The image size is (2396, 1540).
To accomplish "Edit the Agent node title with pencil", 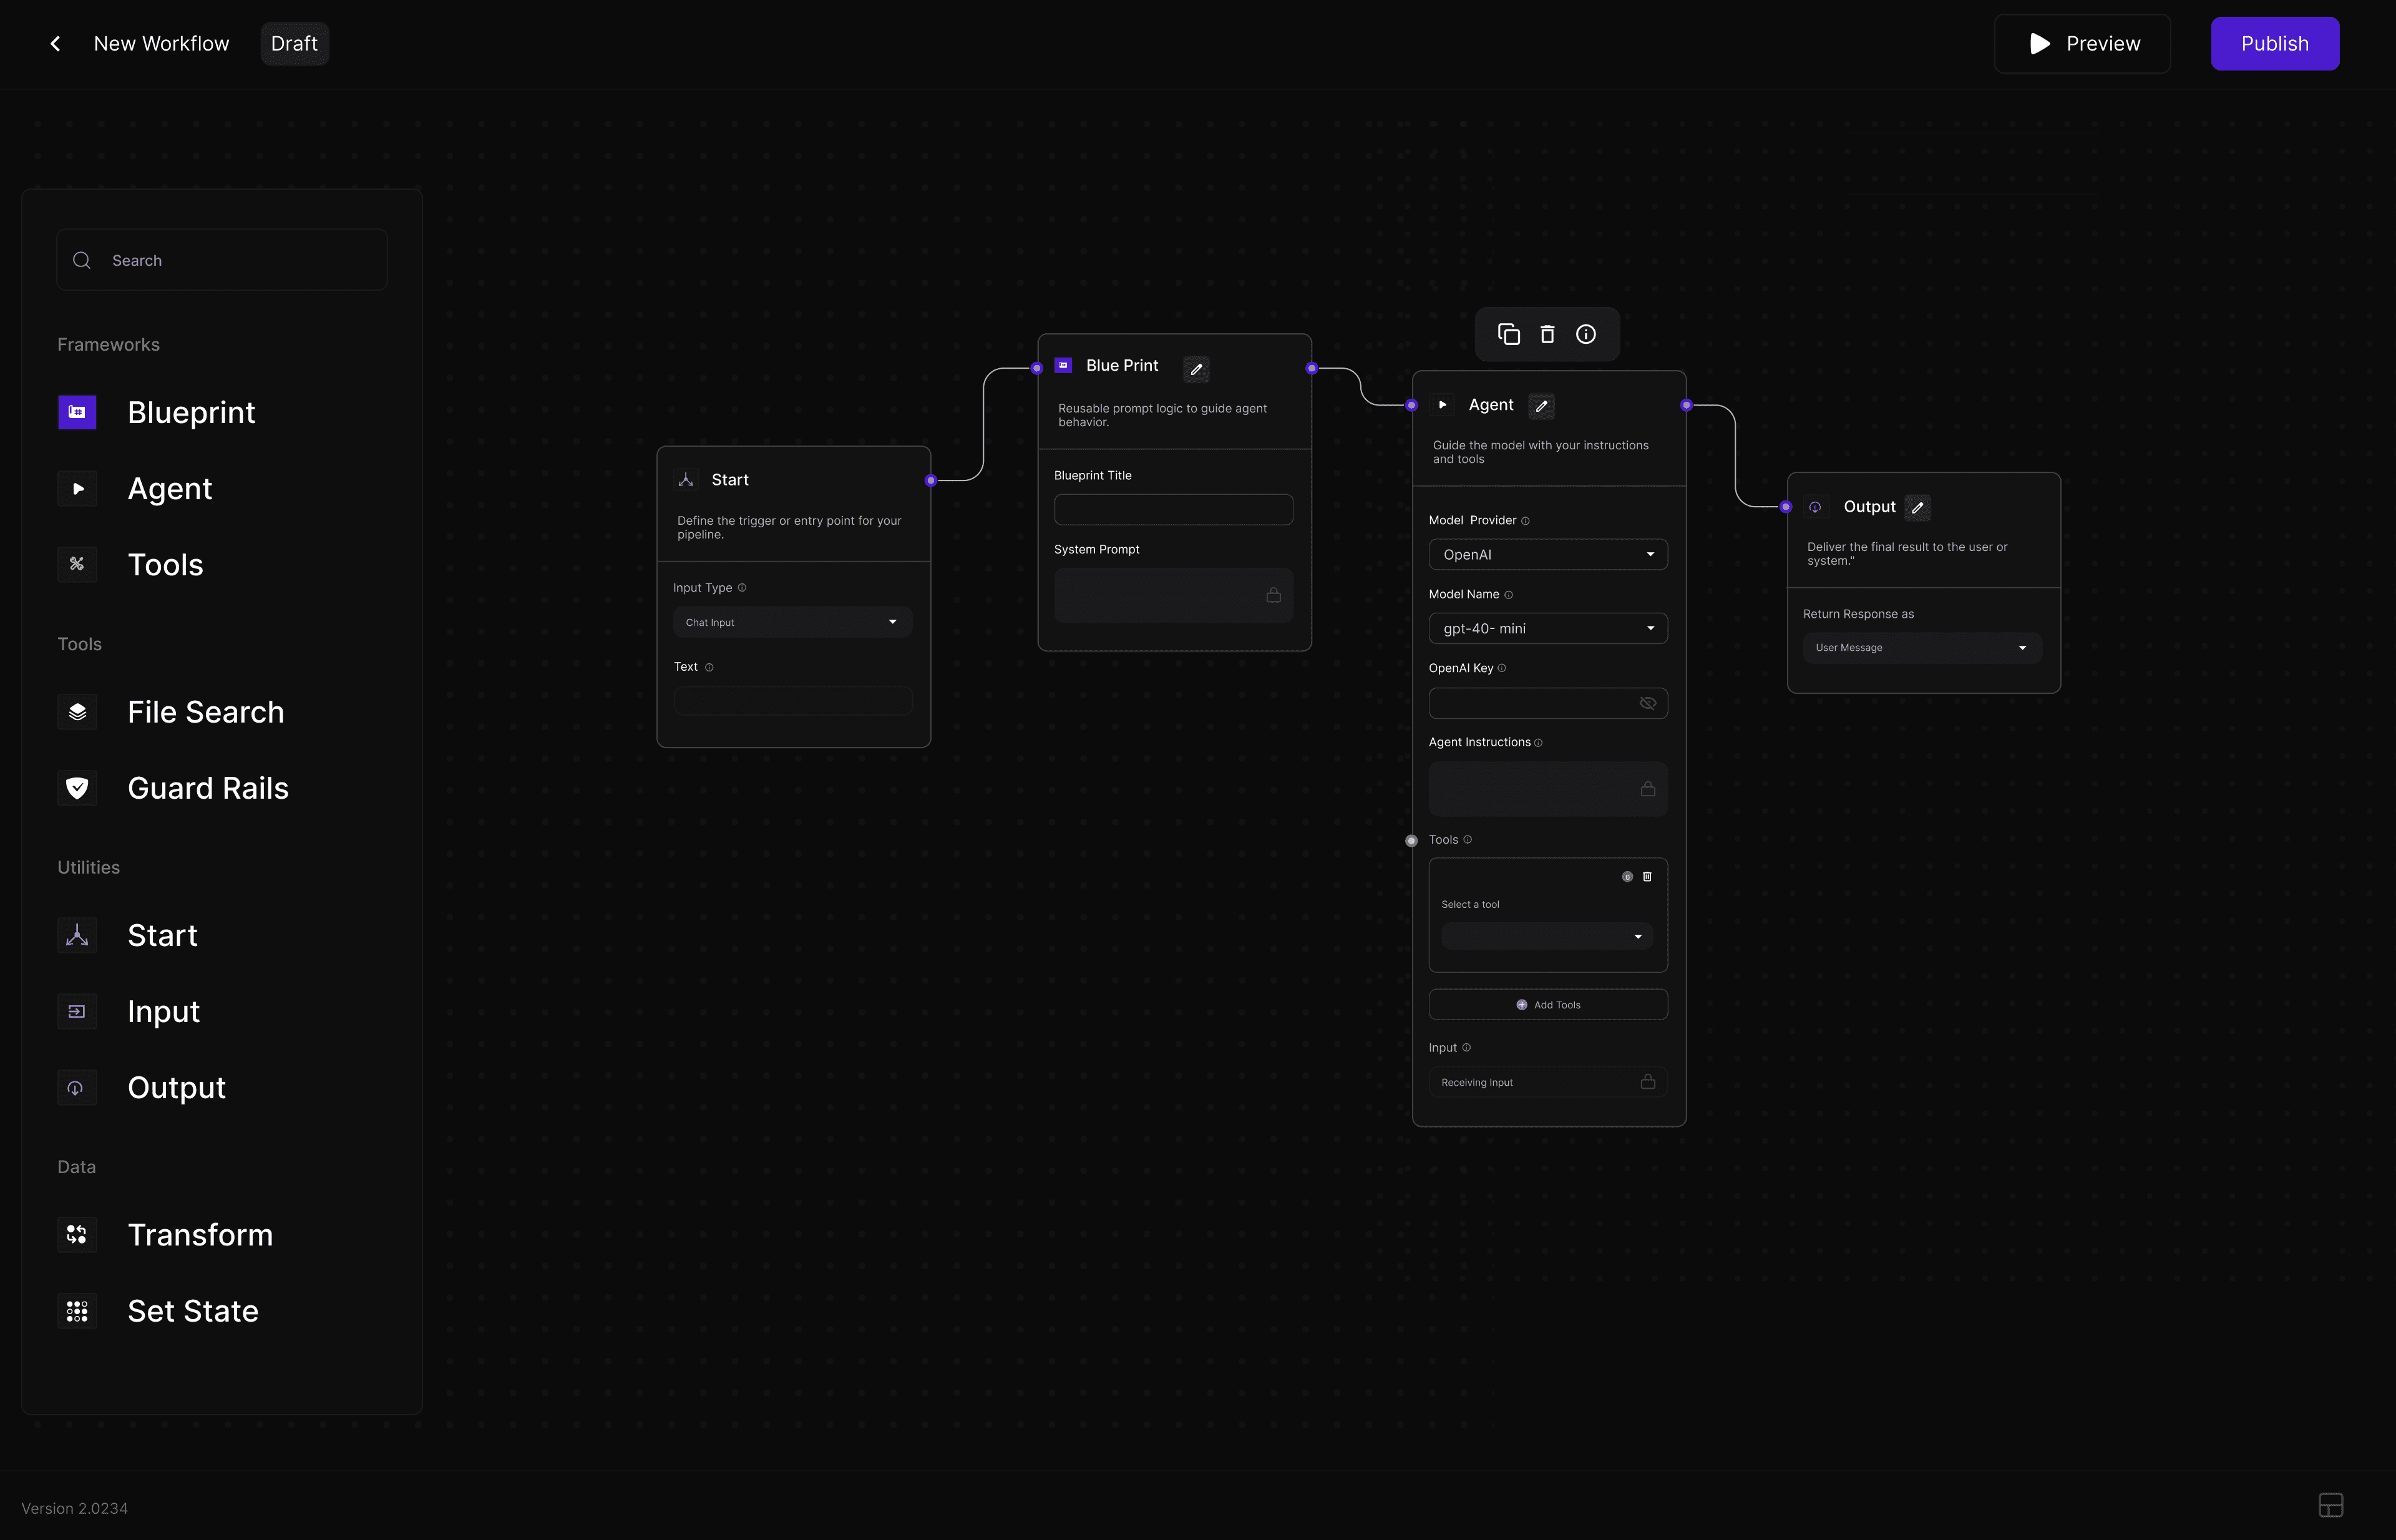I will (1541, 406).
